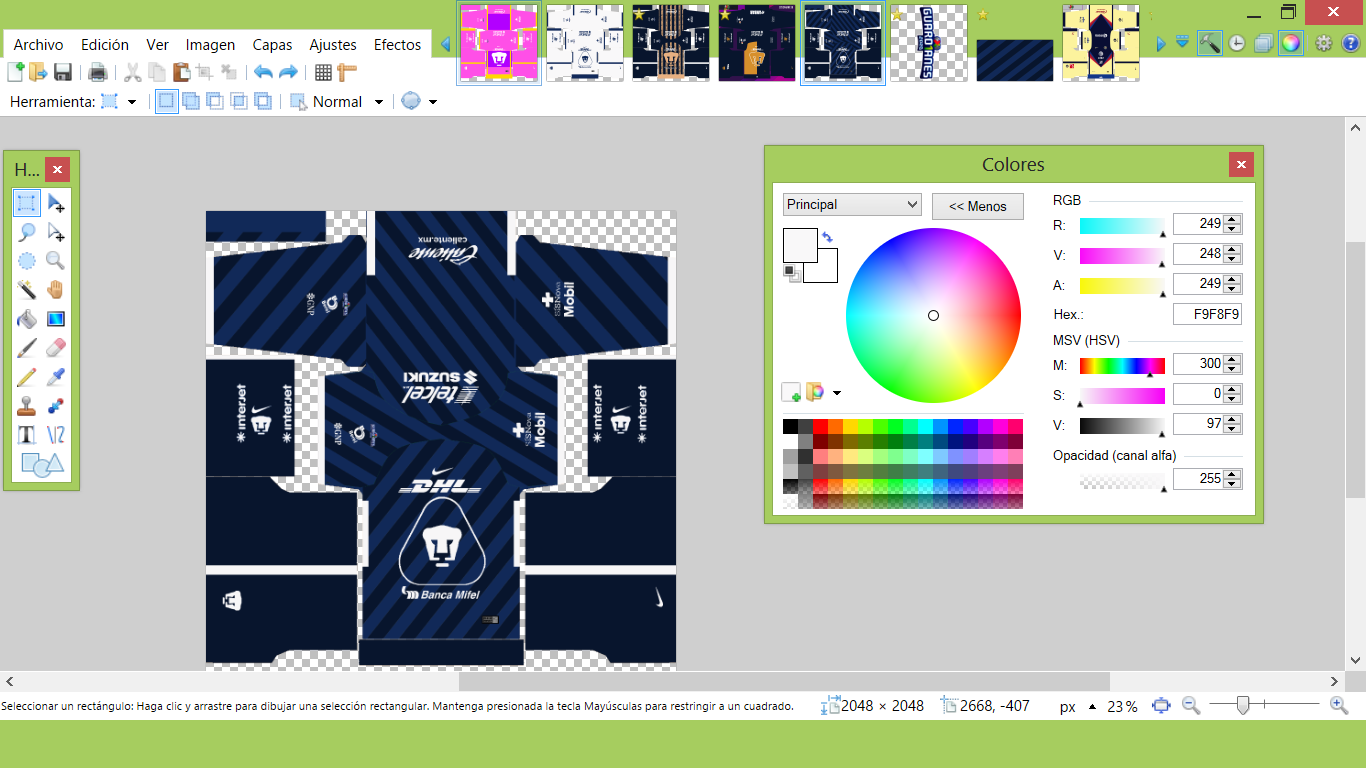Viewport: 1366px width, 768px height.
Task: Select the Zoom magnifier tool
Action: click(x=56, y=261)
